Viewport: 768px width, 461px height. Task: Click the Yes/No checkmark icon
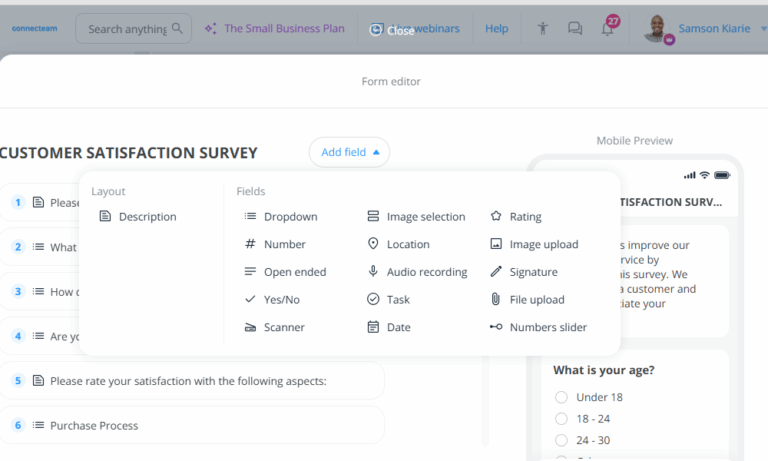[250, 299]
